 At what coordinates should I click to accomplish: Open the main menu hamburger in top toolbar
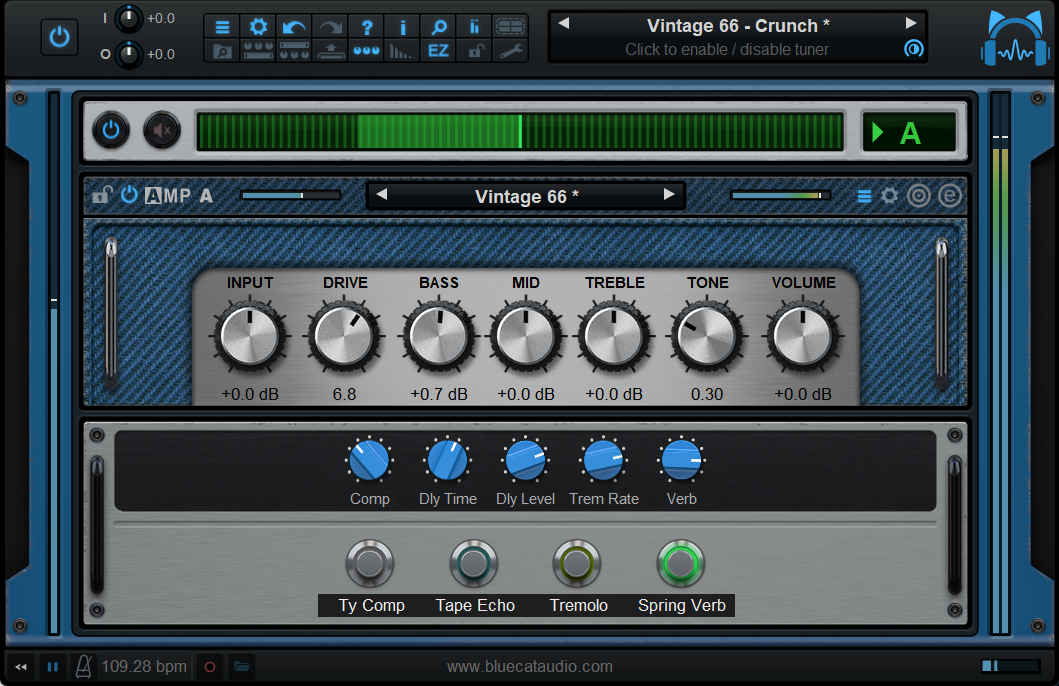point(222,27)
